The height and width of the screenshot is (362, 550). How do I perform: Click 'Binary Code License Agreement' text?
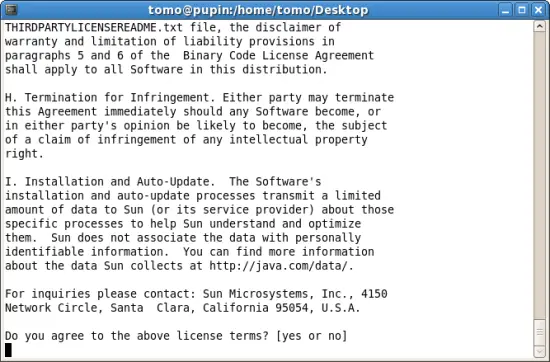click(279, 55)
